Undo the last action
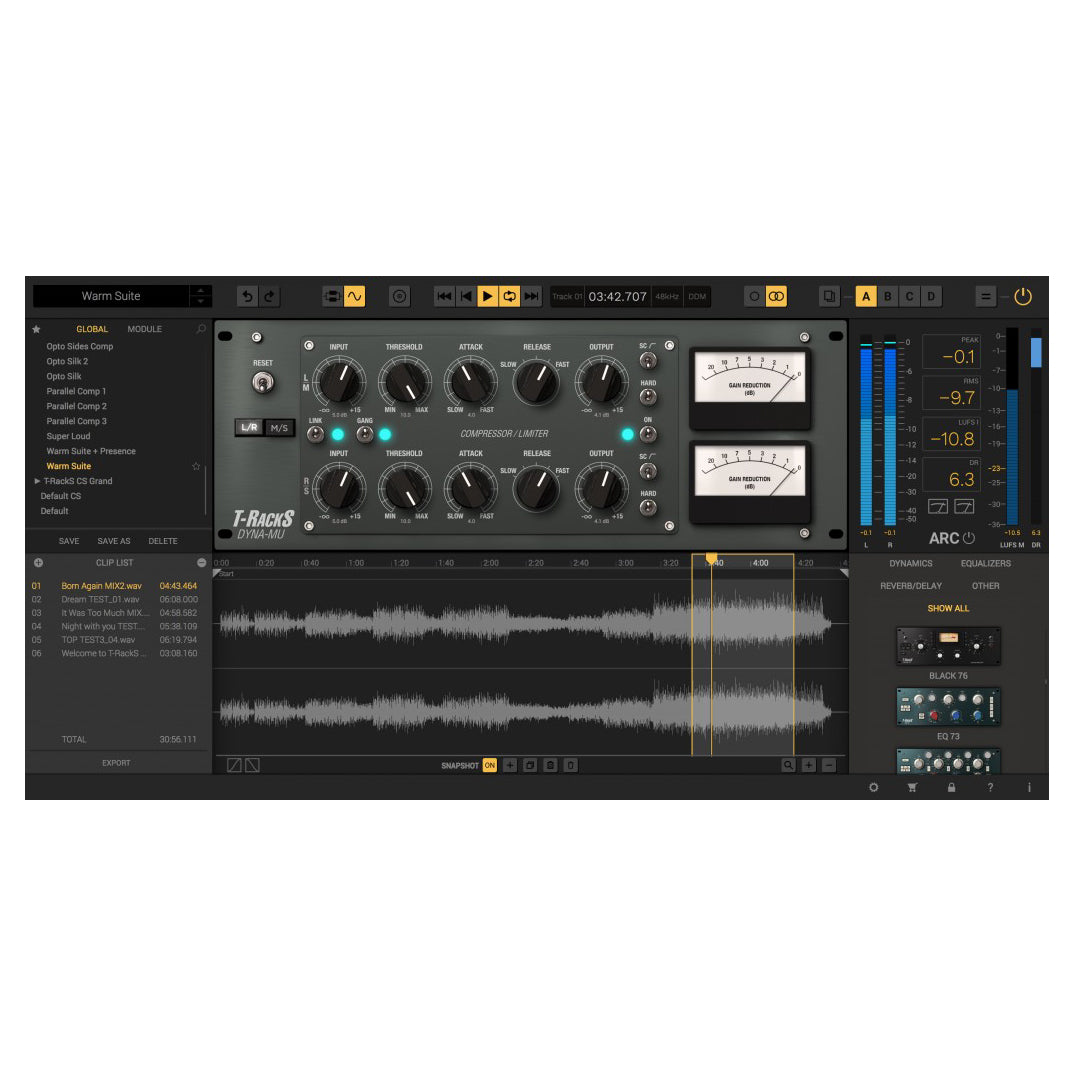The height and width of the screenshot is (1076, 1076). [247, 296]
